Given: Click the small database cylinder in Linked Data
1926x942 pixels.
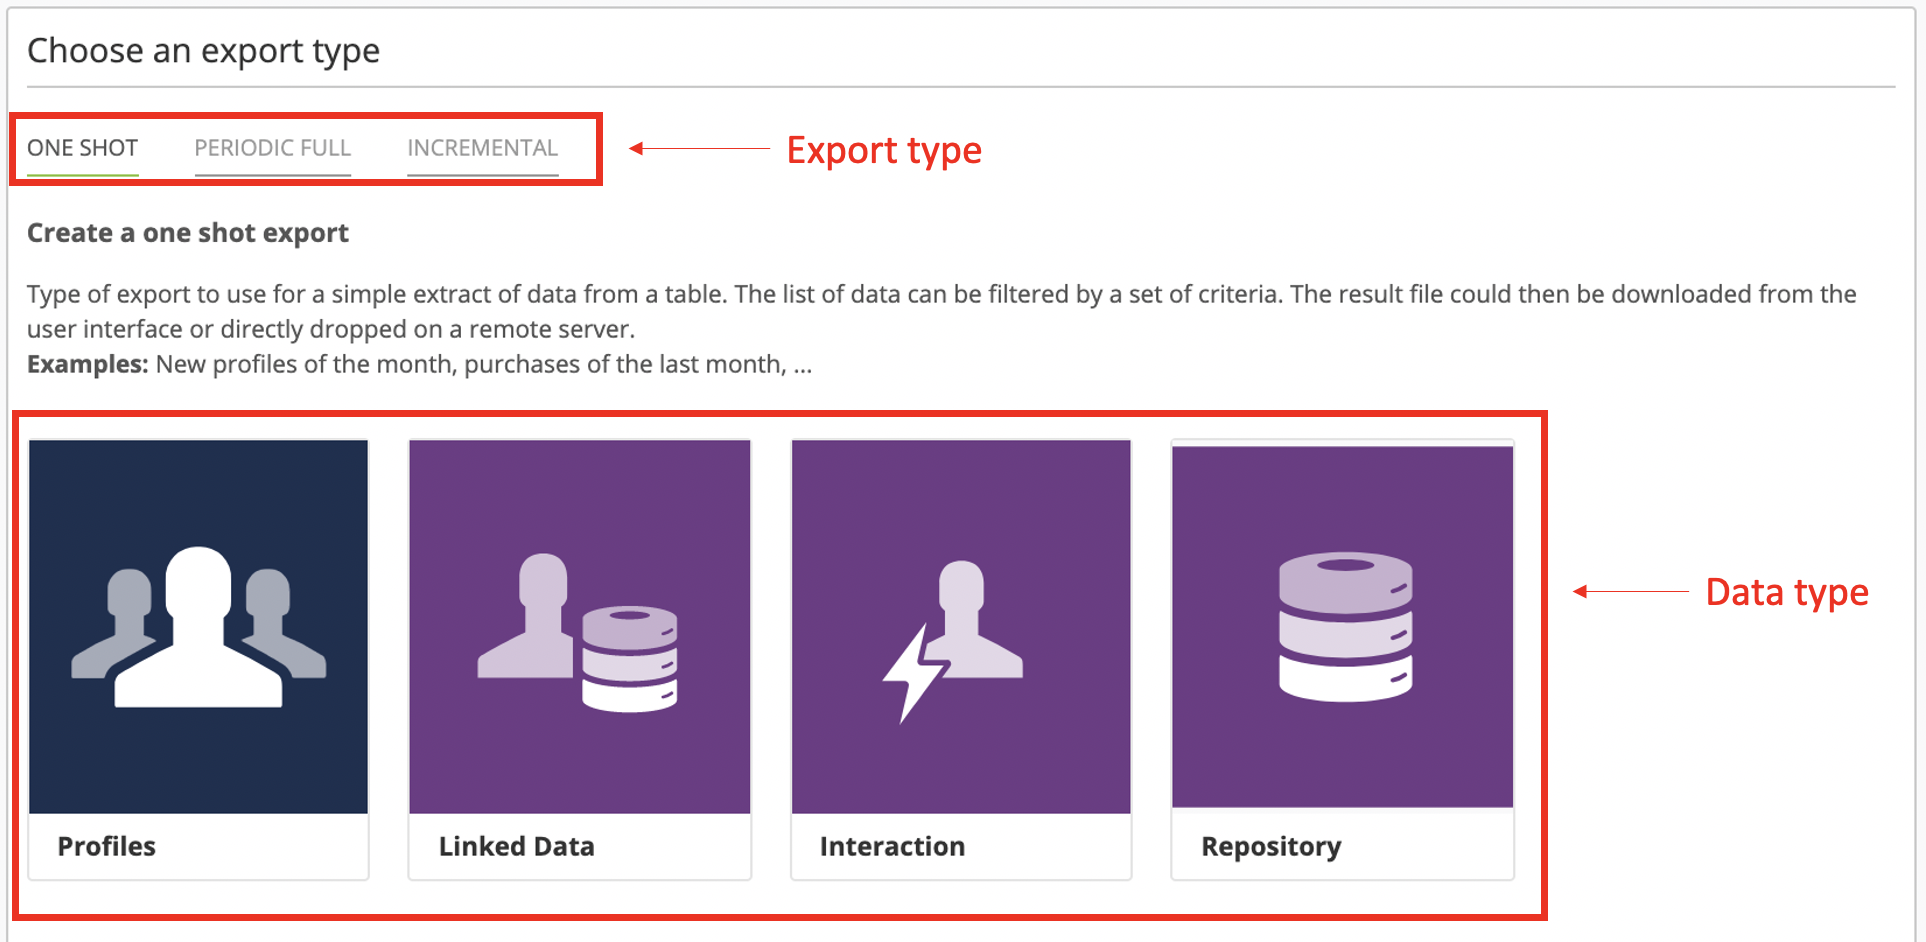Looking at the screenshot, I should [x=629, y=658].
